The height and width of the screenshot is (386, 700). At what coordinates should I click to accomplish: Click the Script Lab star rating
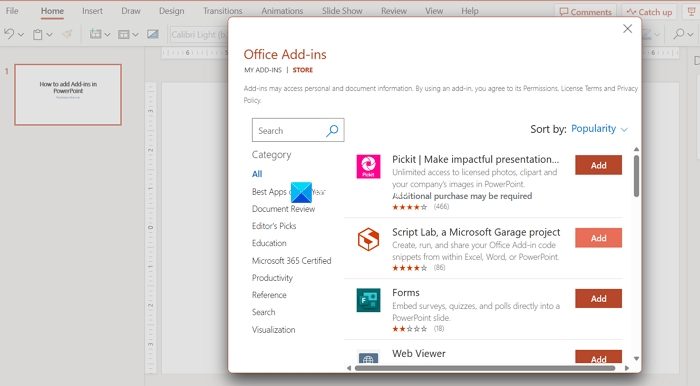tap(409, 268)
